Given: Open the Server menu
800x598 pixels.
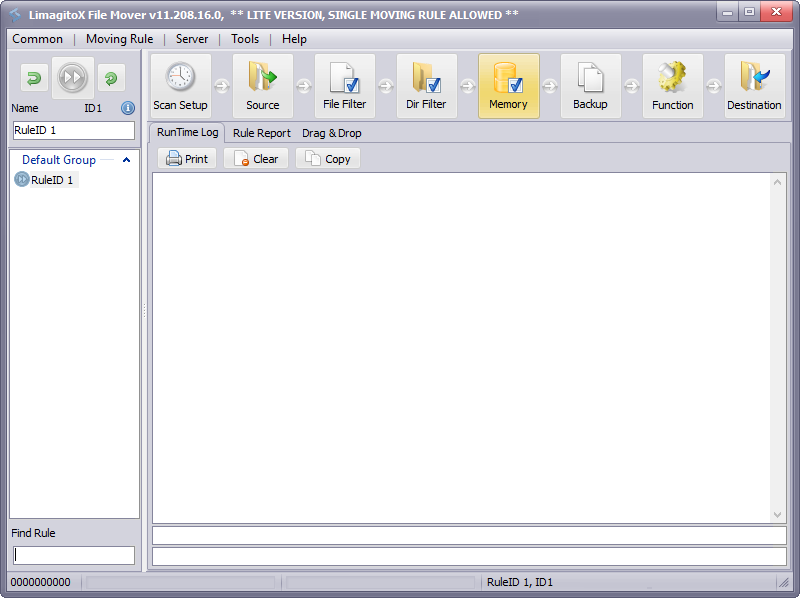Looking at the screenshot, I should (192, 39).
